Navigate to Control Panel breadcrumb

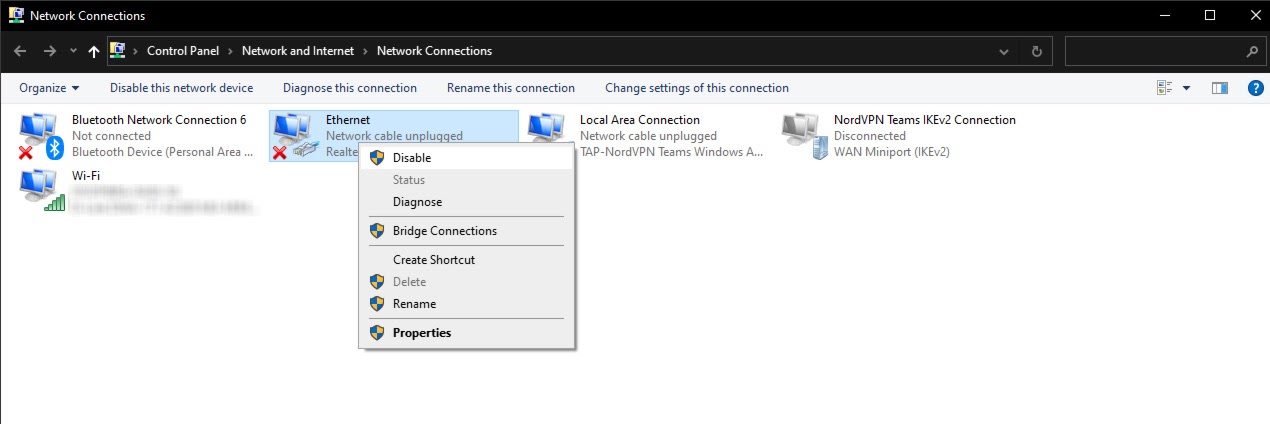pyautogui.click(x=183, y=51)
